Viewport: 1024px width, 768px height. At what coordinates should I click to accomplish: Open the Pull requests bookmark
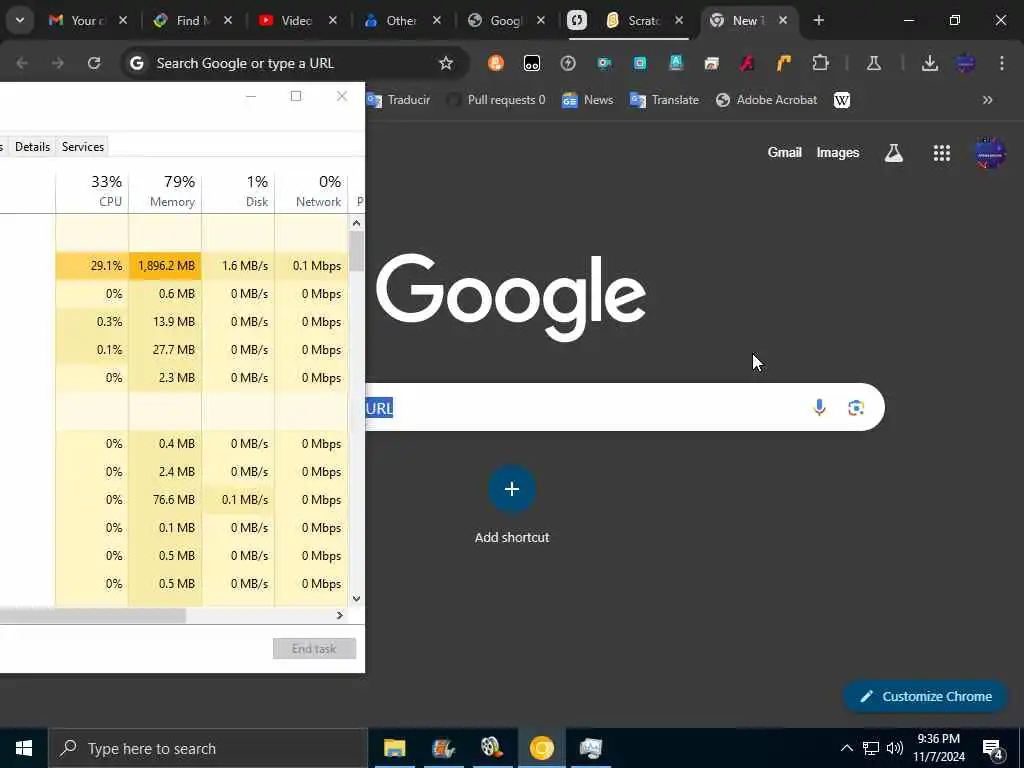pyautogui.click(x=497, y=100)
